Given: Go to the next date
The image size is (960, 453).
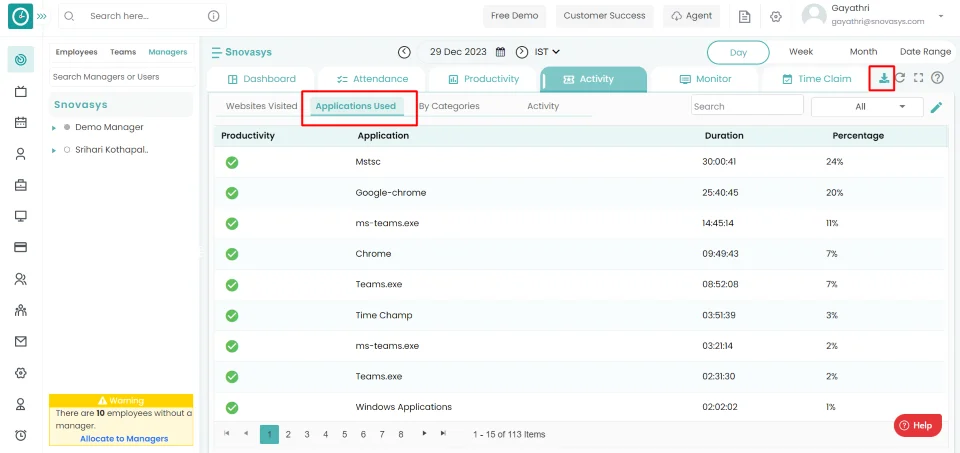Looking at the screenshot, I should tap(522, 52).
